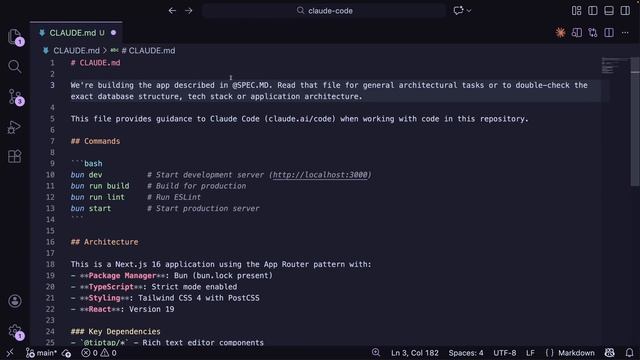This screenshot has width=640, height=360.
Task: Switch branch via 'main*' in status bar
Action: coord(41,353)
